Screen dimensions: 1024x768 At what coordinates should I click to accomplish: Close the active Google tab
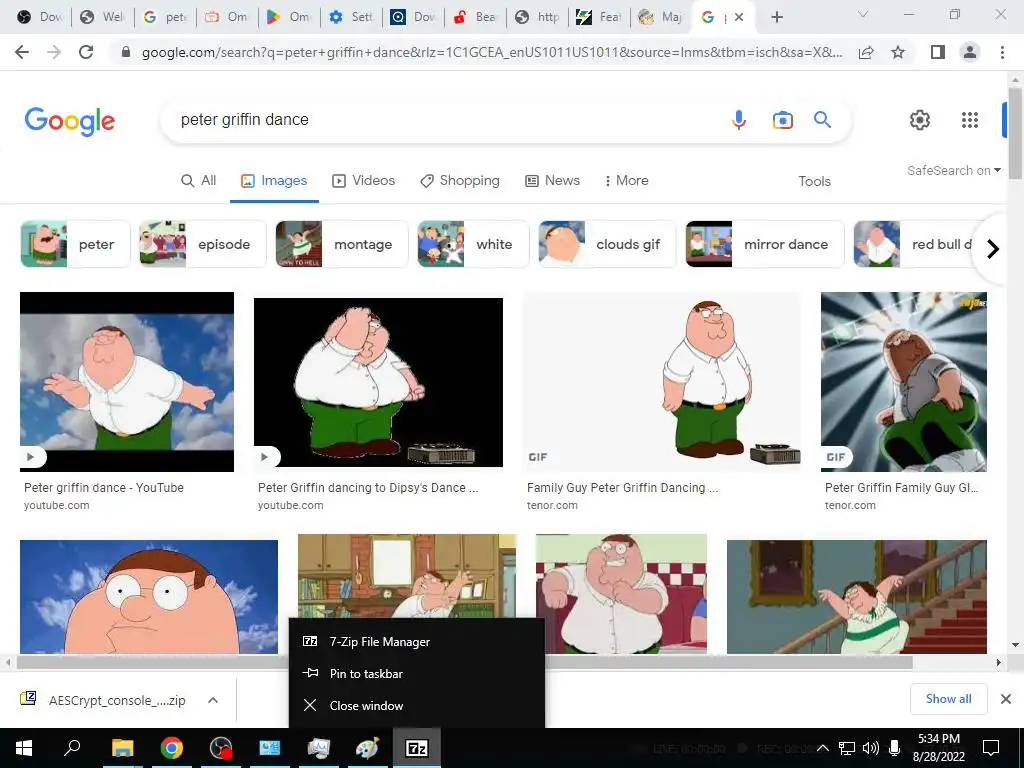[x=739, y=17]
